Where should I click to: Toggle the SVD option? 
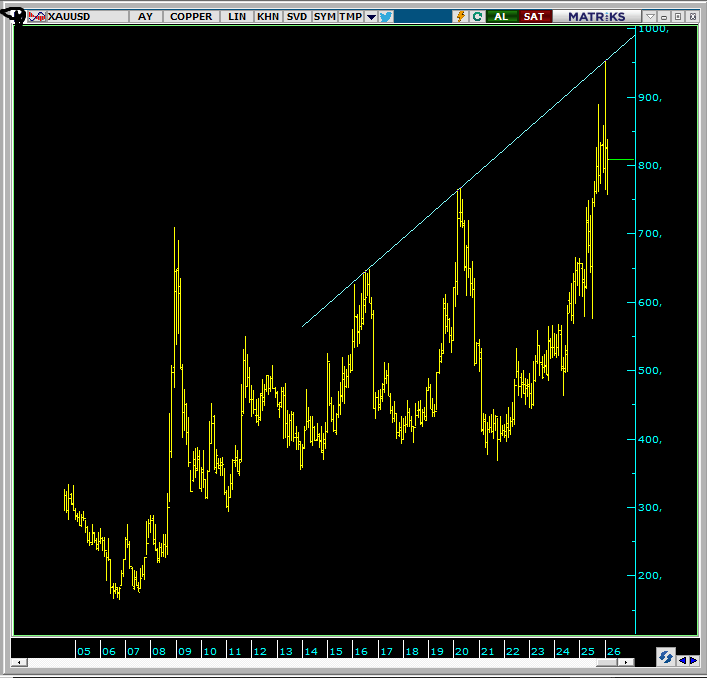pos(297,17)
